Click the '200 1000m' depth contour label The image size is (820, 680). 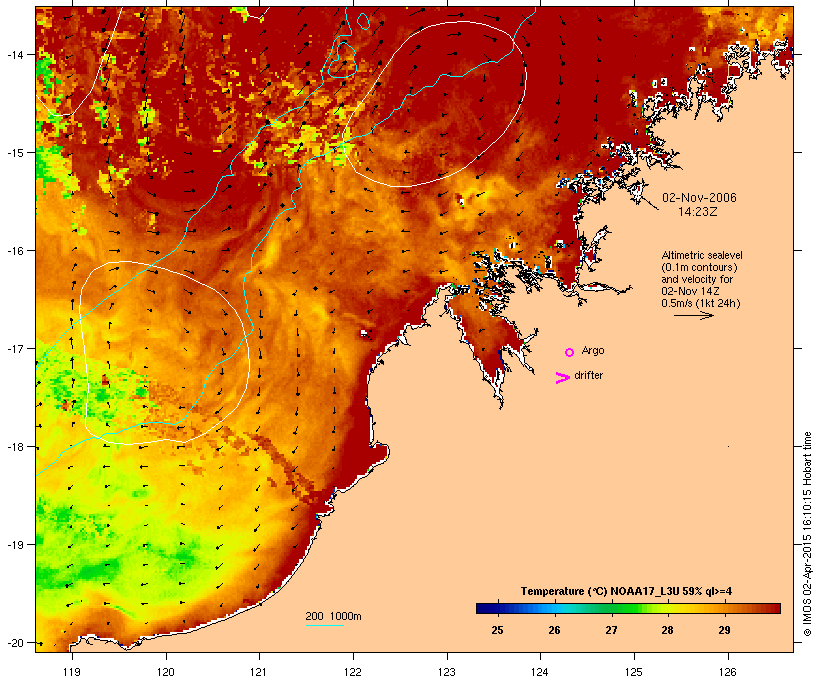(x=333, y=616)
